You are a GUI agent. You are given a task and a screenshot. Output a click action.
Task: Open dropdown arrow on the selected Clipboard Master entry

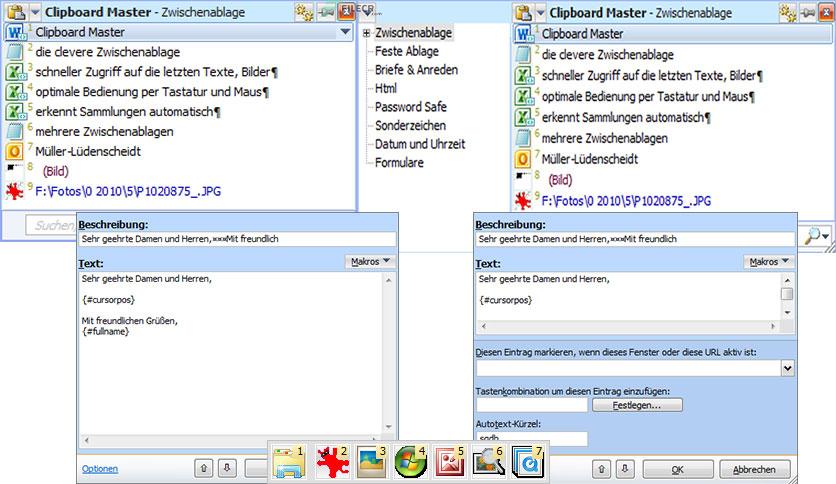pyautogui.click(x=345, y=32)
